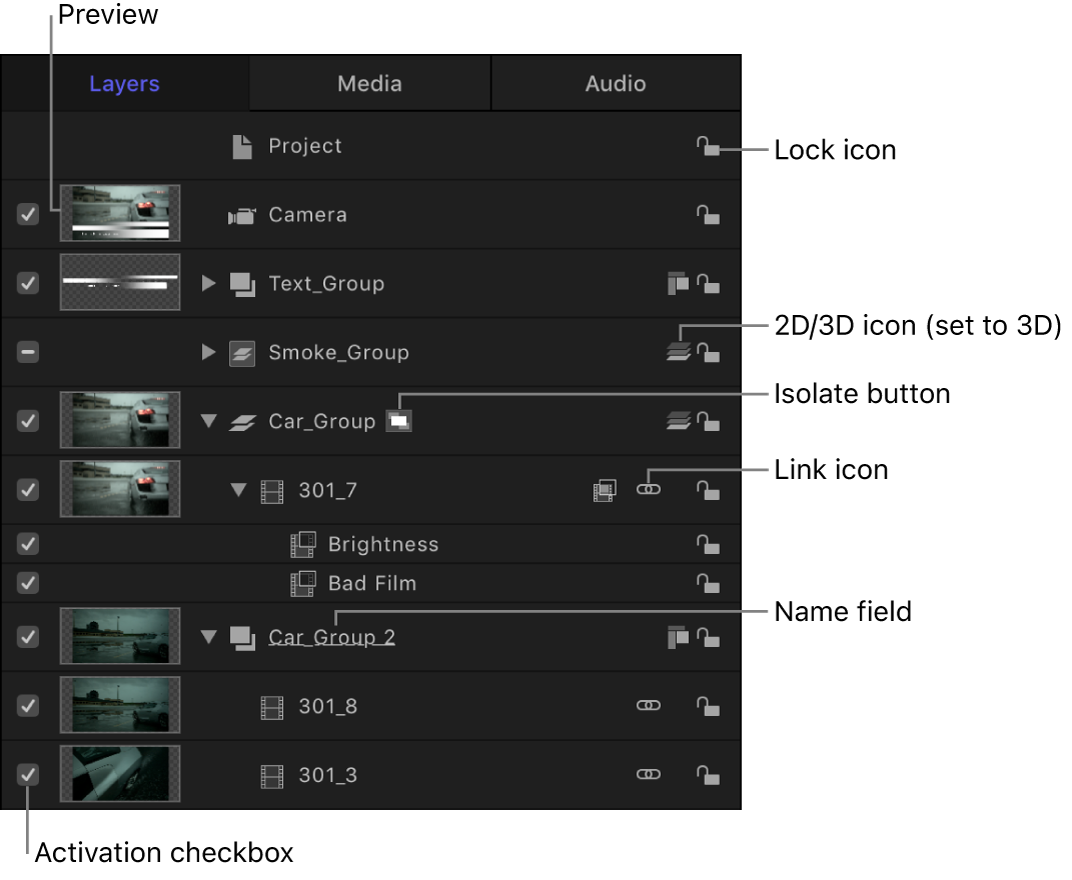Open the Audio tab
This screenshot has height=880, width=1072.
615,83
